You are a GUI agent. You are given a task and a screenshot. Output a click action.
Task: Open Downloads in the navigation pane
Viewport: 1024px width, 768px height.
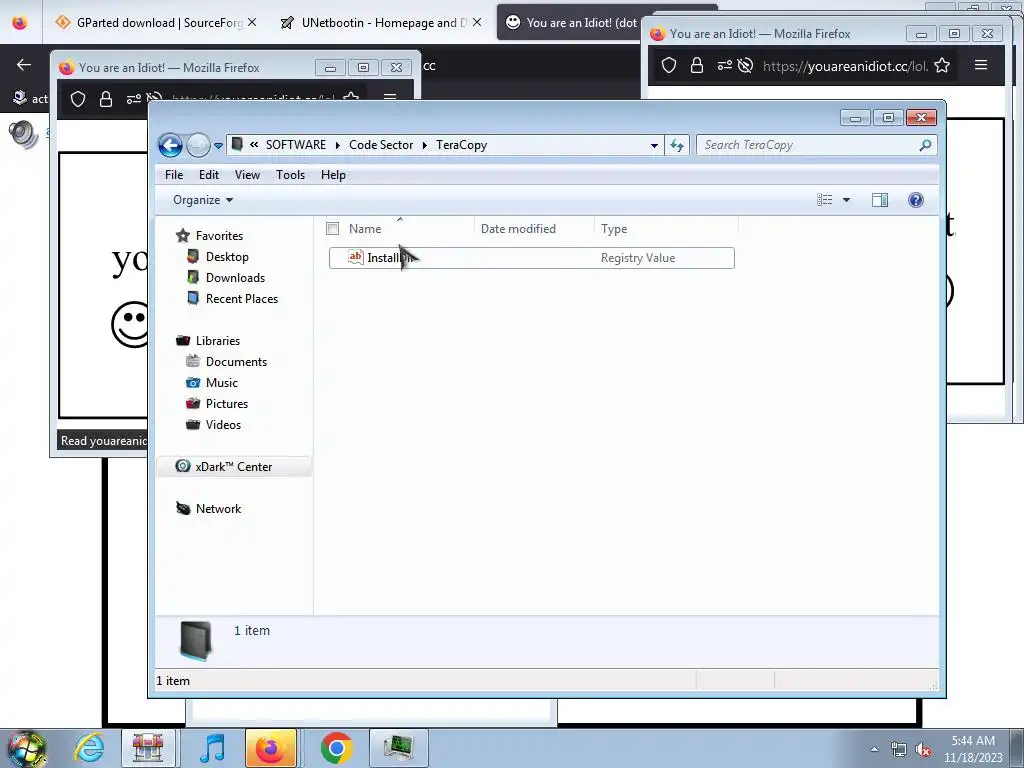coord(235,278)
